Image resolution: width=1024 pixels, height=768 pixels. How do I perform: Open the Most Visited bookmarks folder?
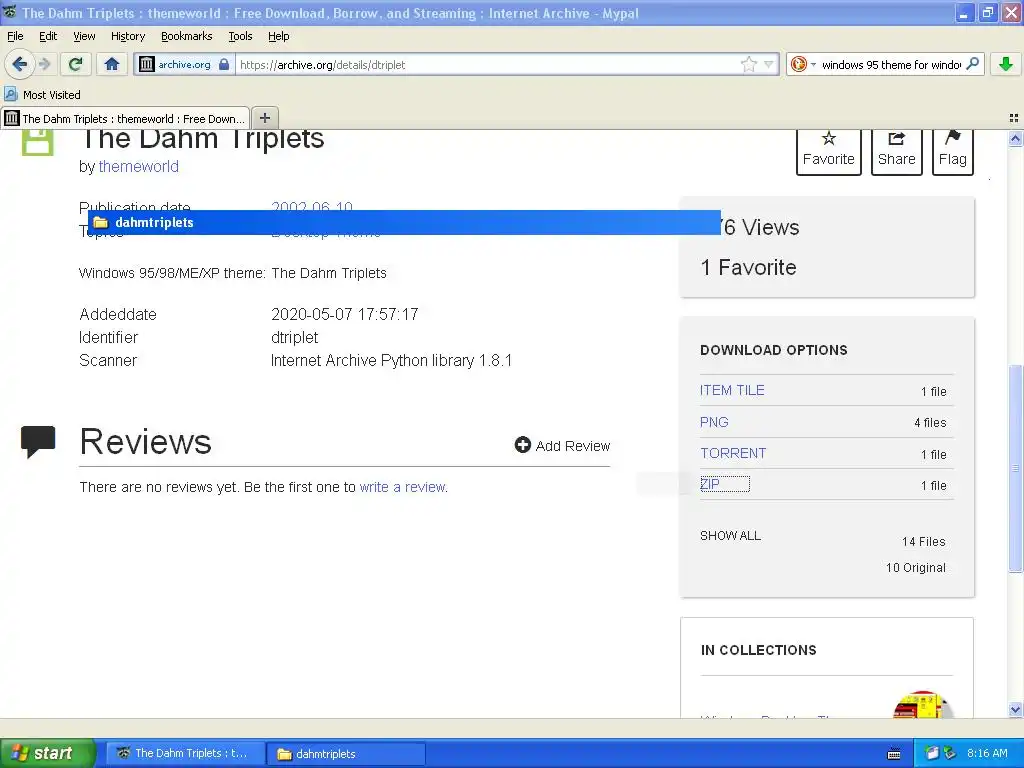43,95
